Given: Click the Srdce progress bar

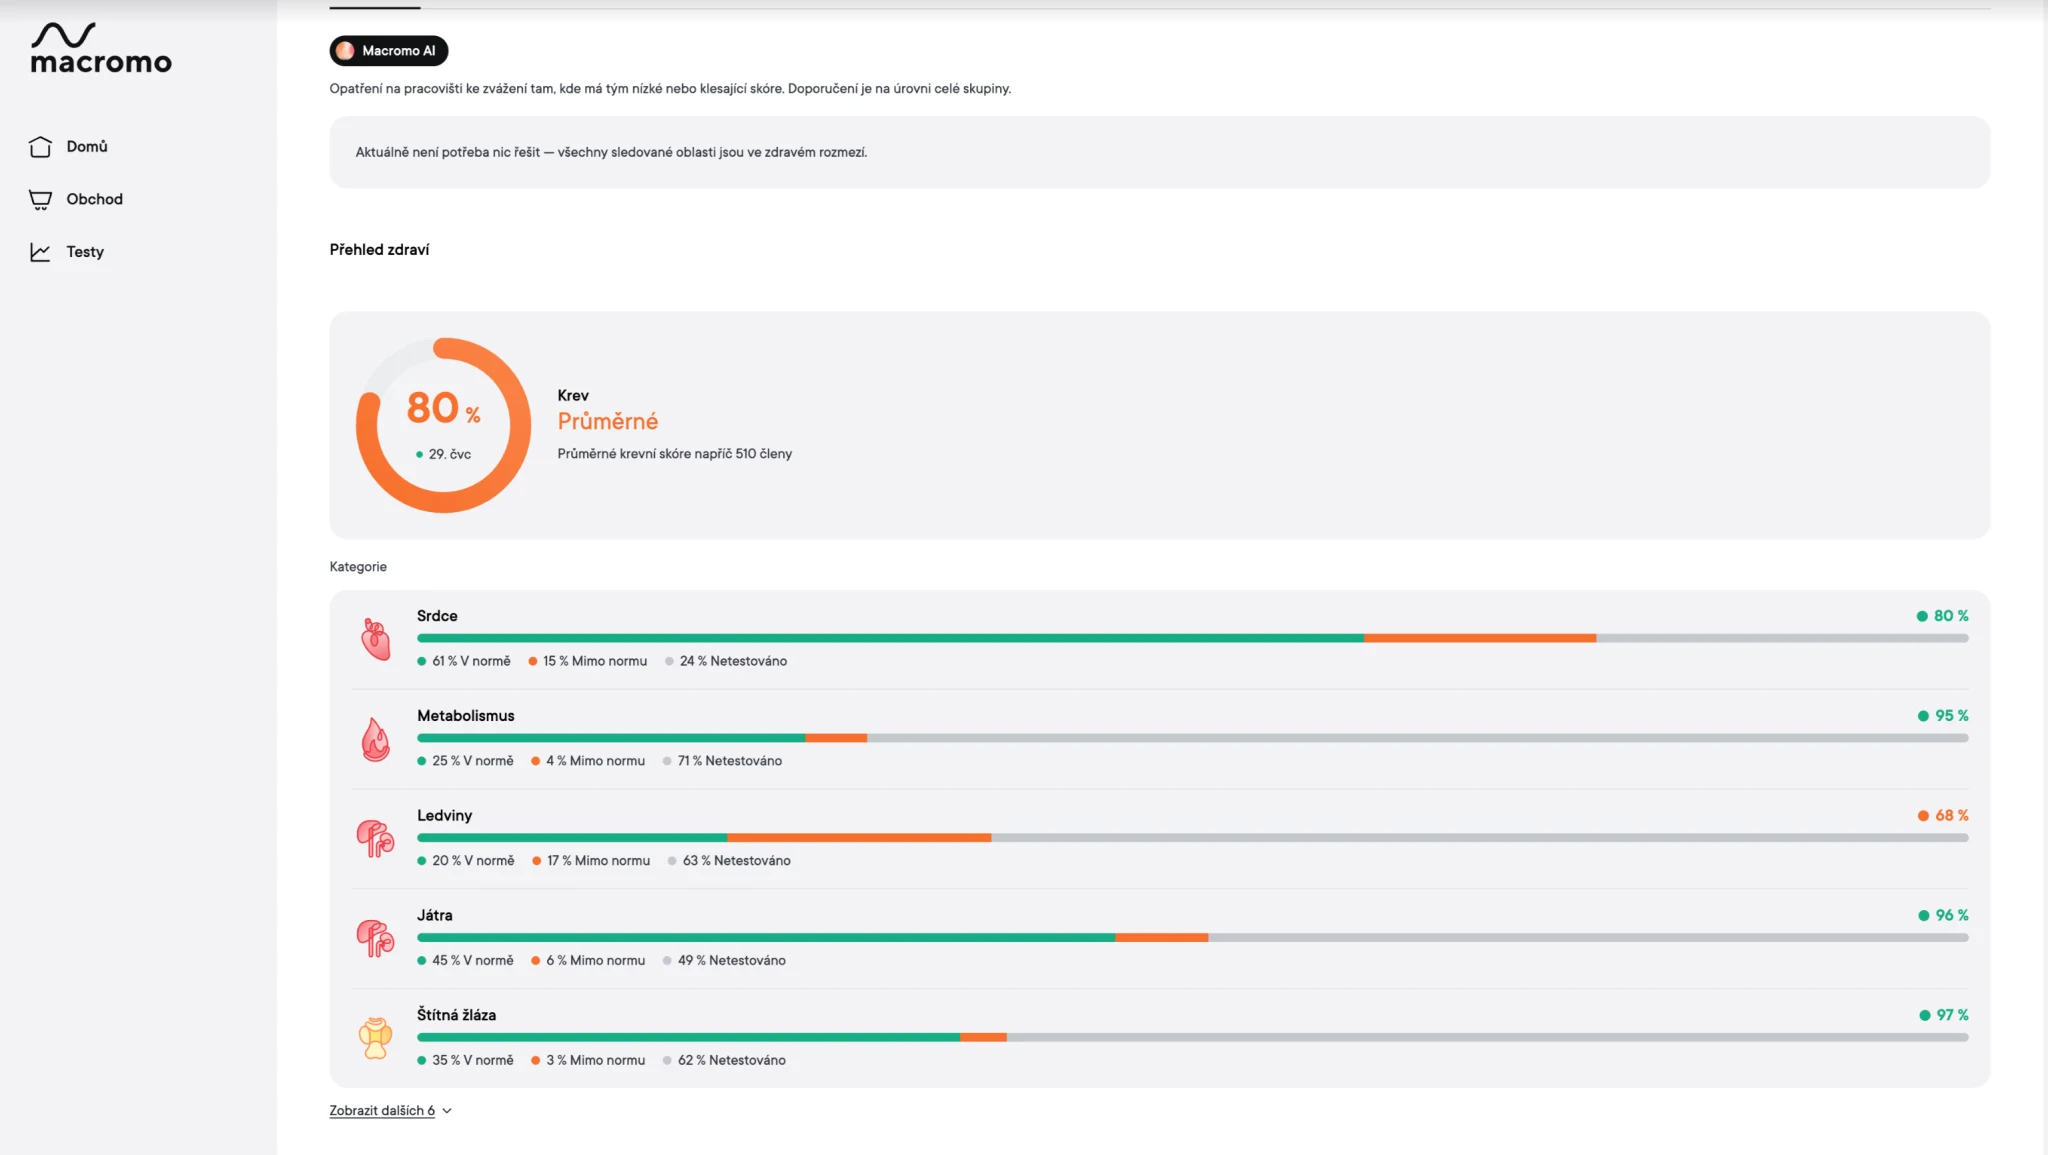Looking at the screenshot, I should coord(1192,638).
